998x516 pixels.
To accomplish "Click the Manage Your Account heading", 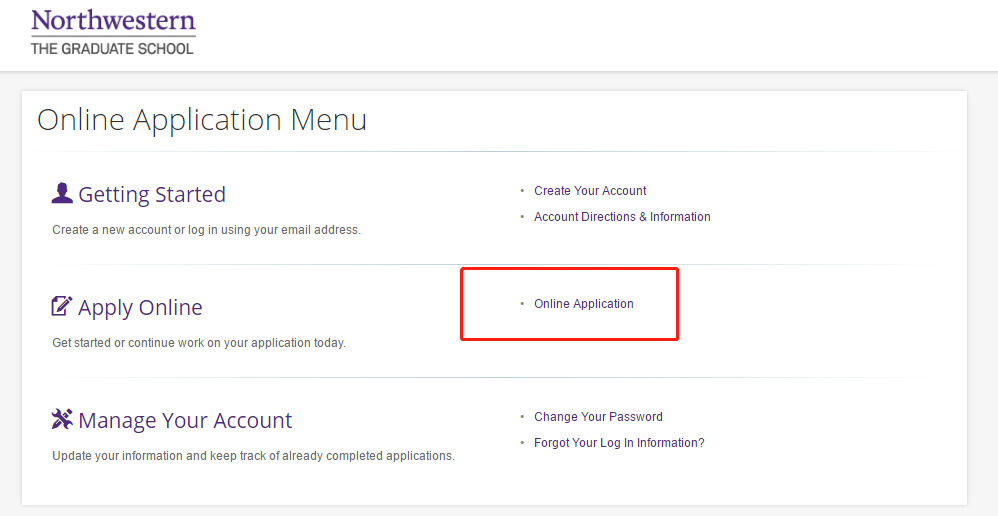I will [x=185, y=420].
